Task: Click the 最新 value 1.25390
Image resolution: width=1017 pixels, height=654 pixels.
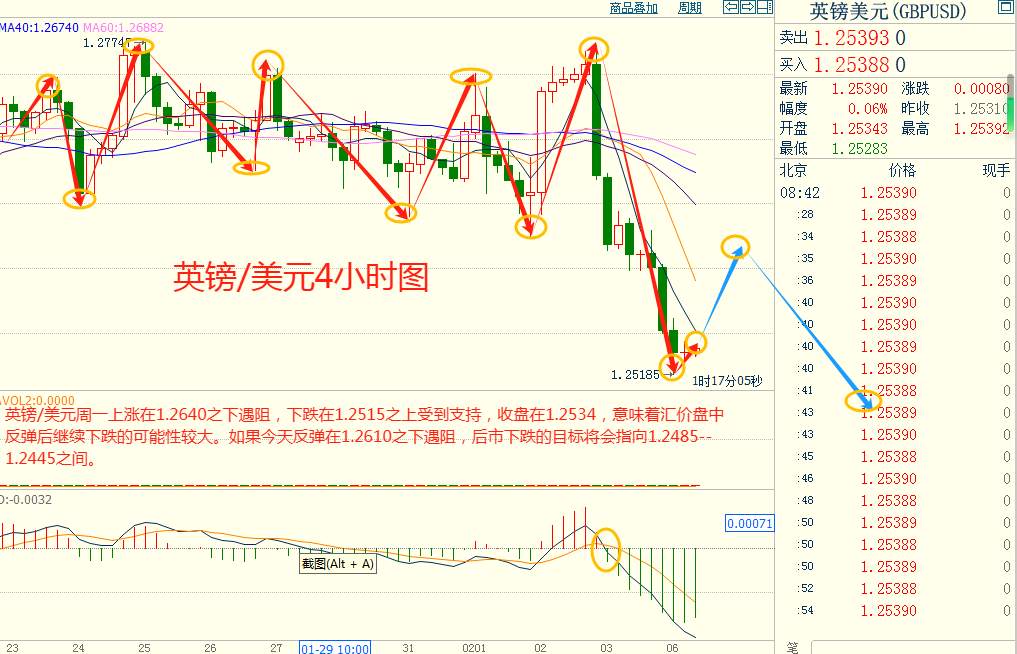Action: [859, 88]
